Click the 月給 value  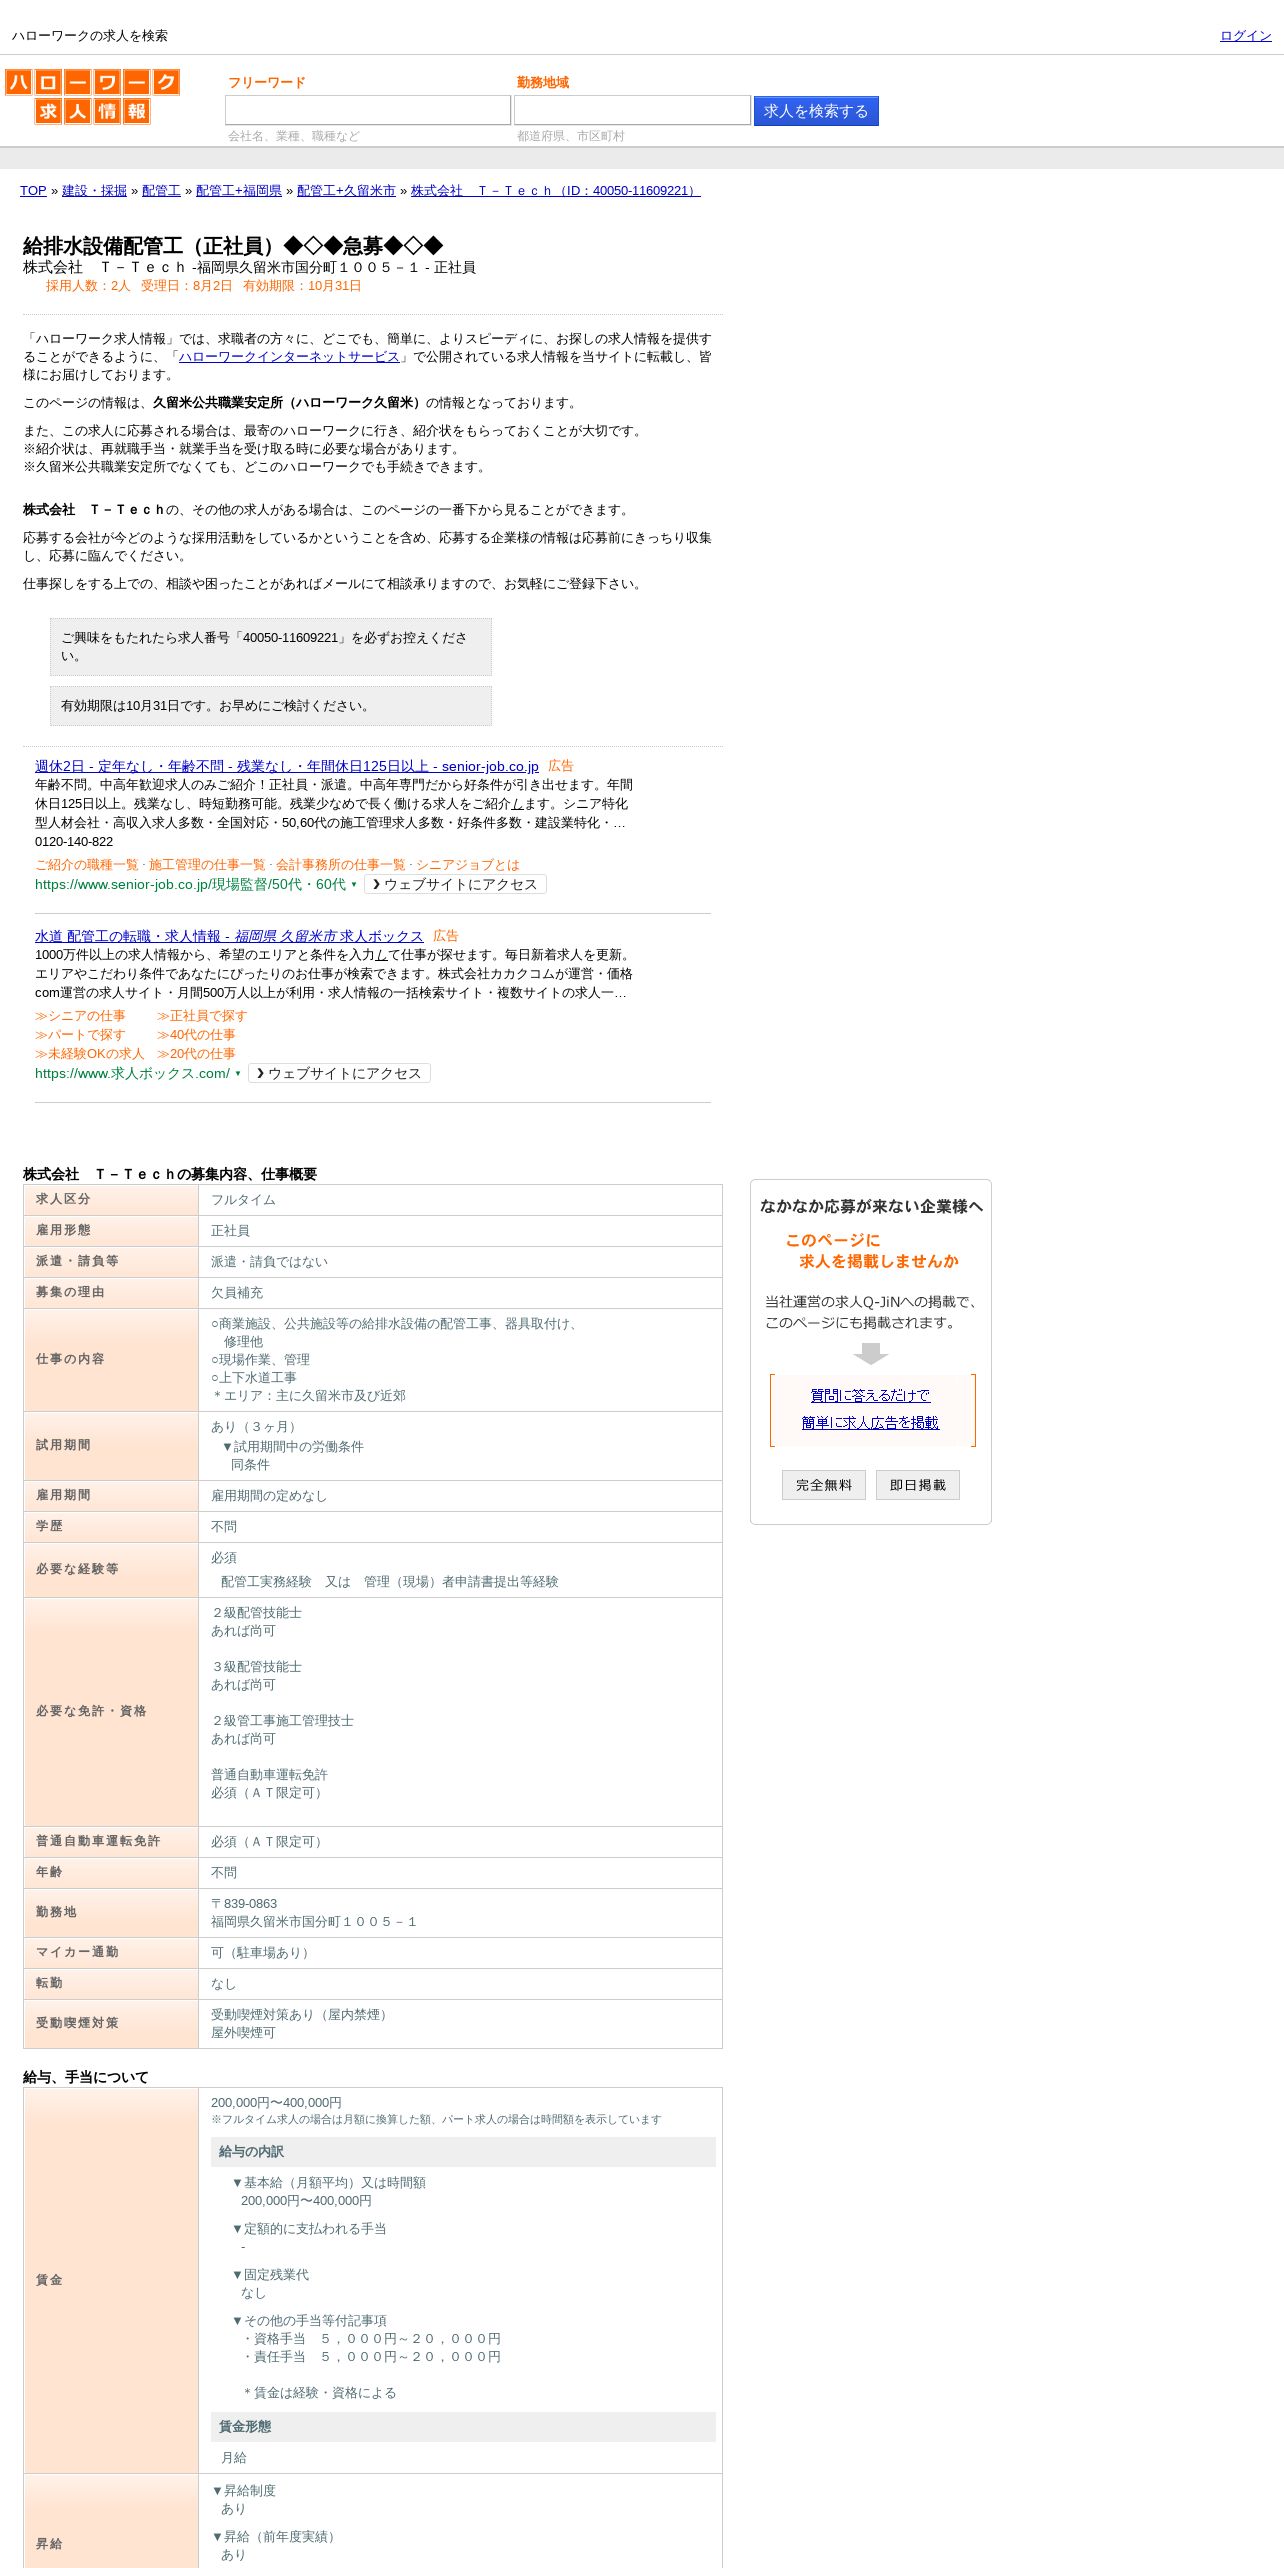pyautogui.click(x=234, y=2458)
